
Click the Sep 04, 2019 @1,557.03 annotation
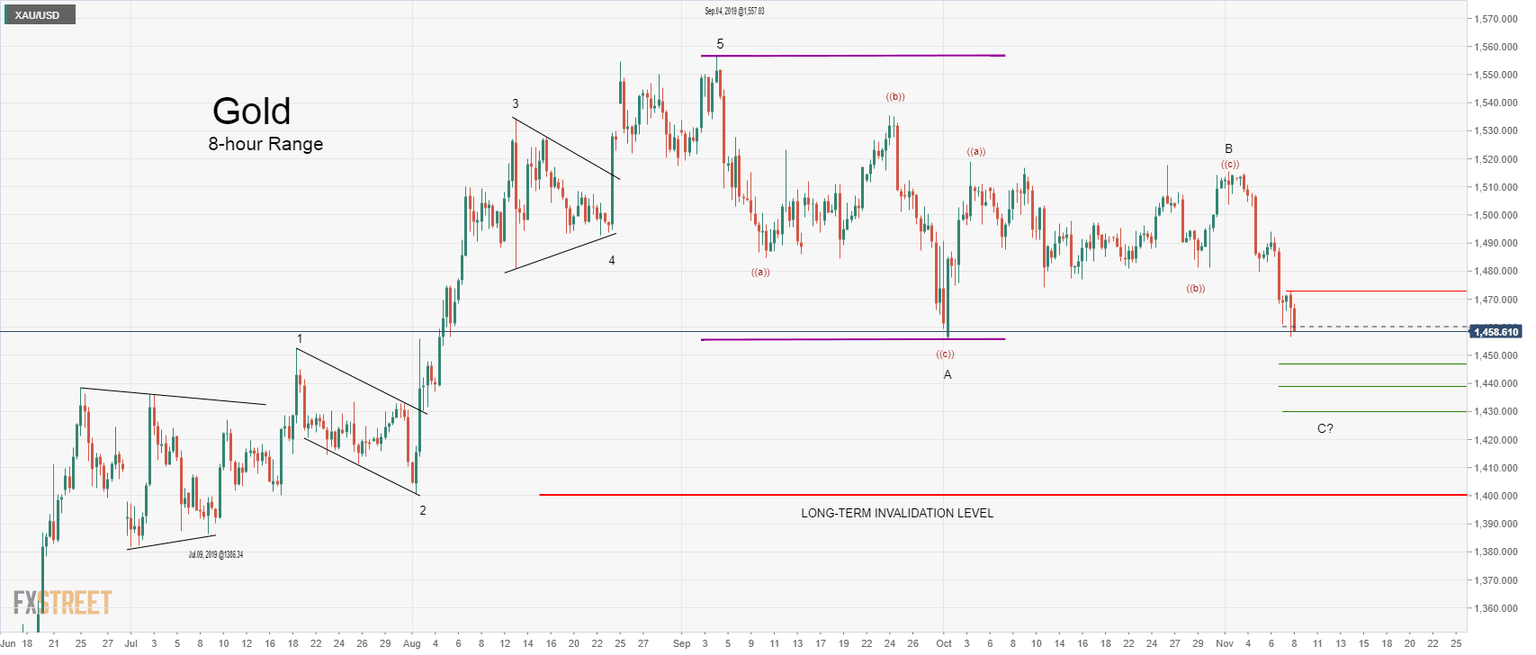pos(737,10)
